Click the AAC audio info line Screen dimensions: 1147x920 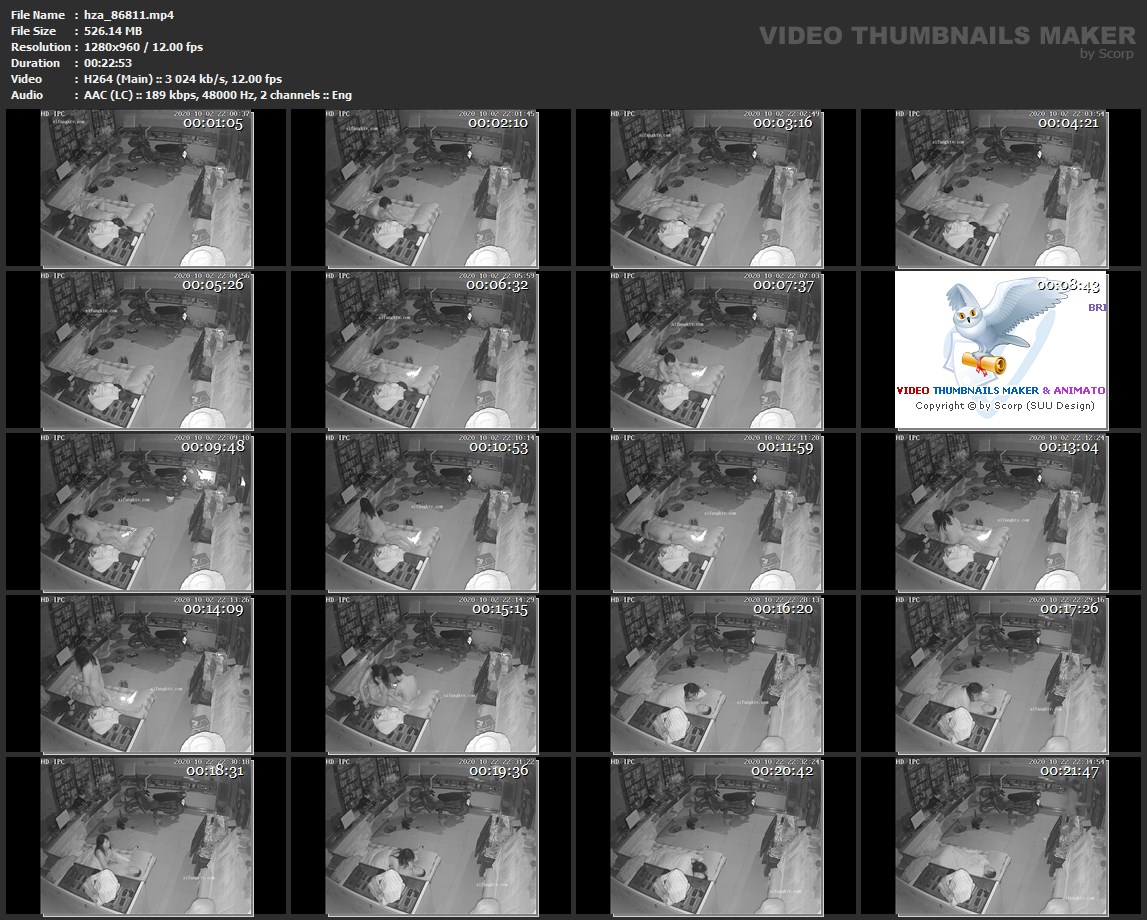click(213, 95)
